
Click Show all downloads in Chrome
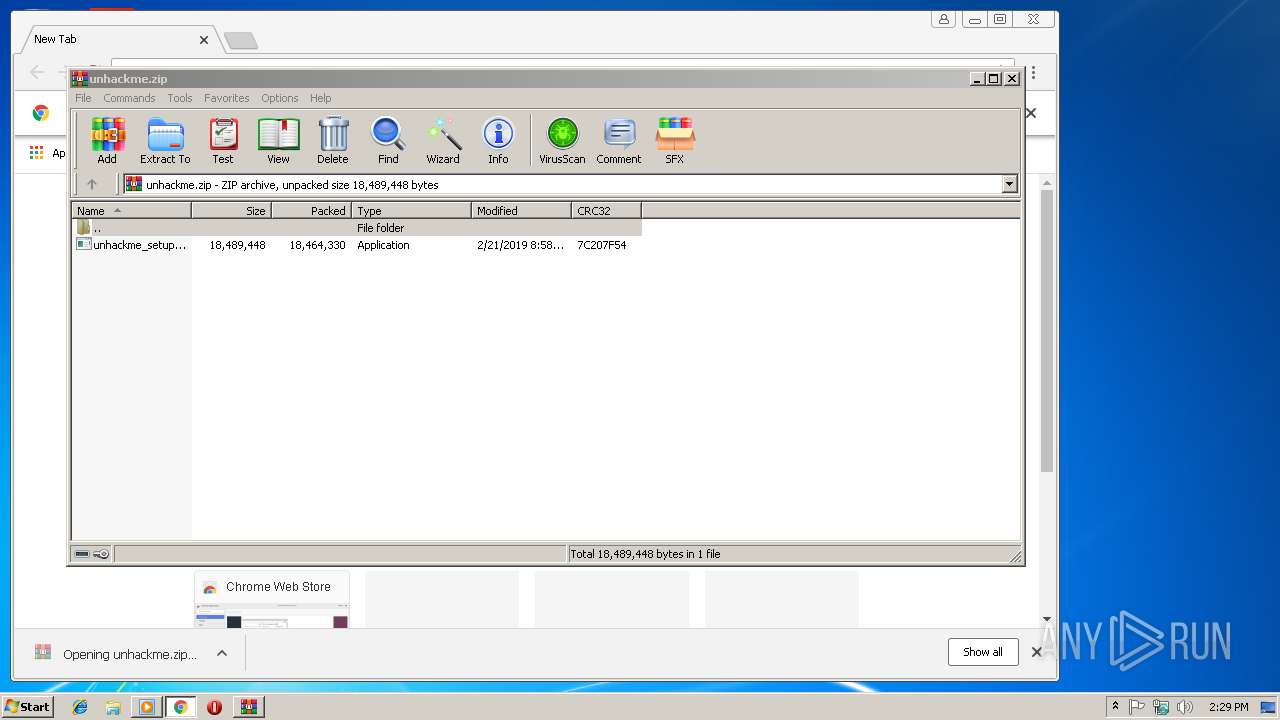coord(983,652)
